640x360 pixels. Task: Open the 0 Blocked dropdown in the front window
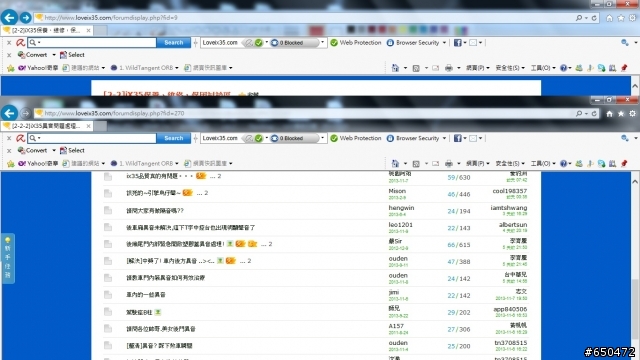[x=322, y=138]
